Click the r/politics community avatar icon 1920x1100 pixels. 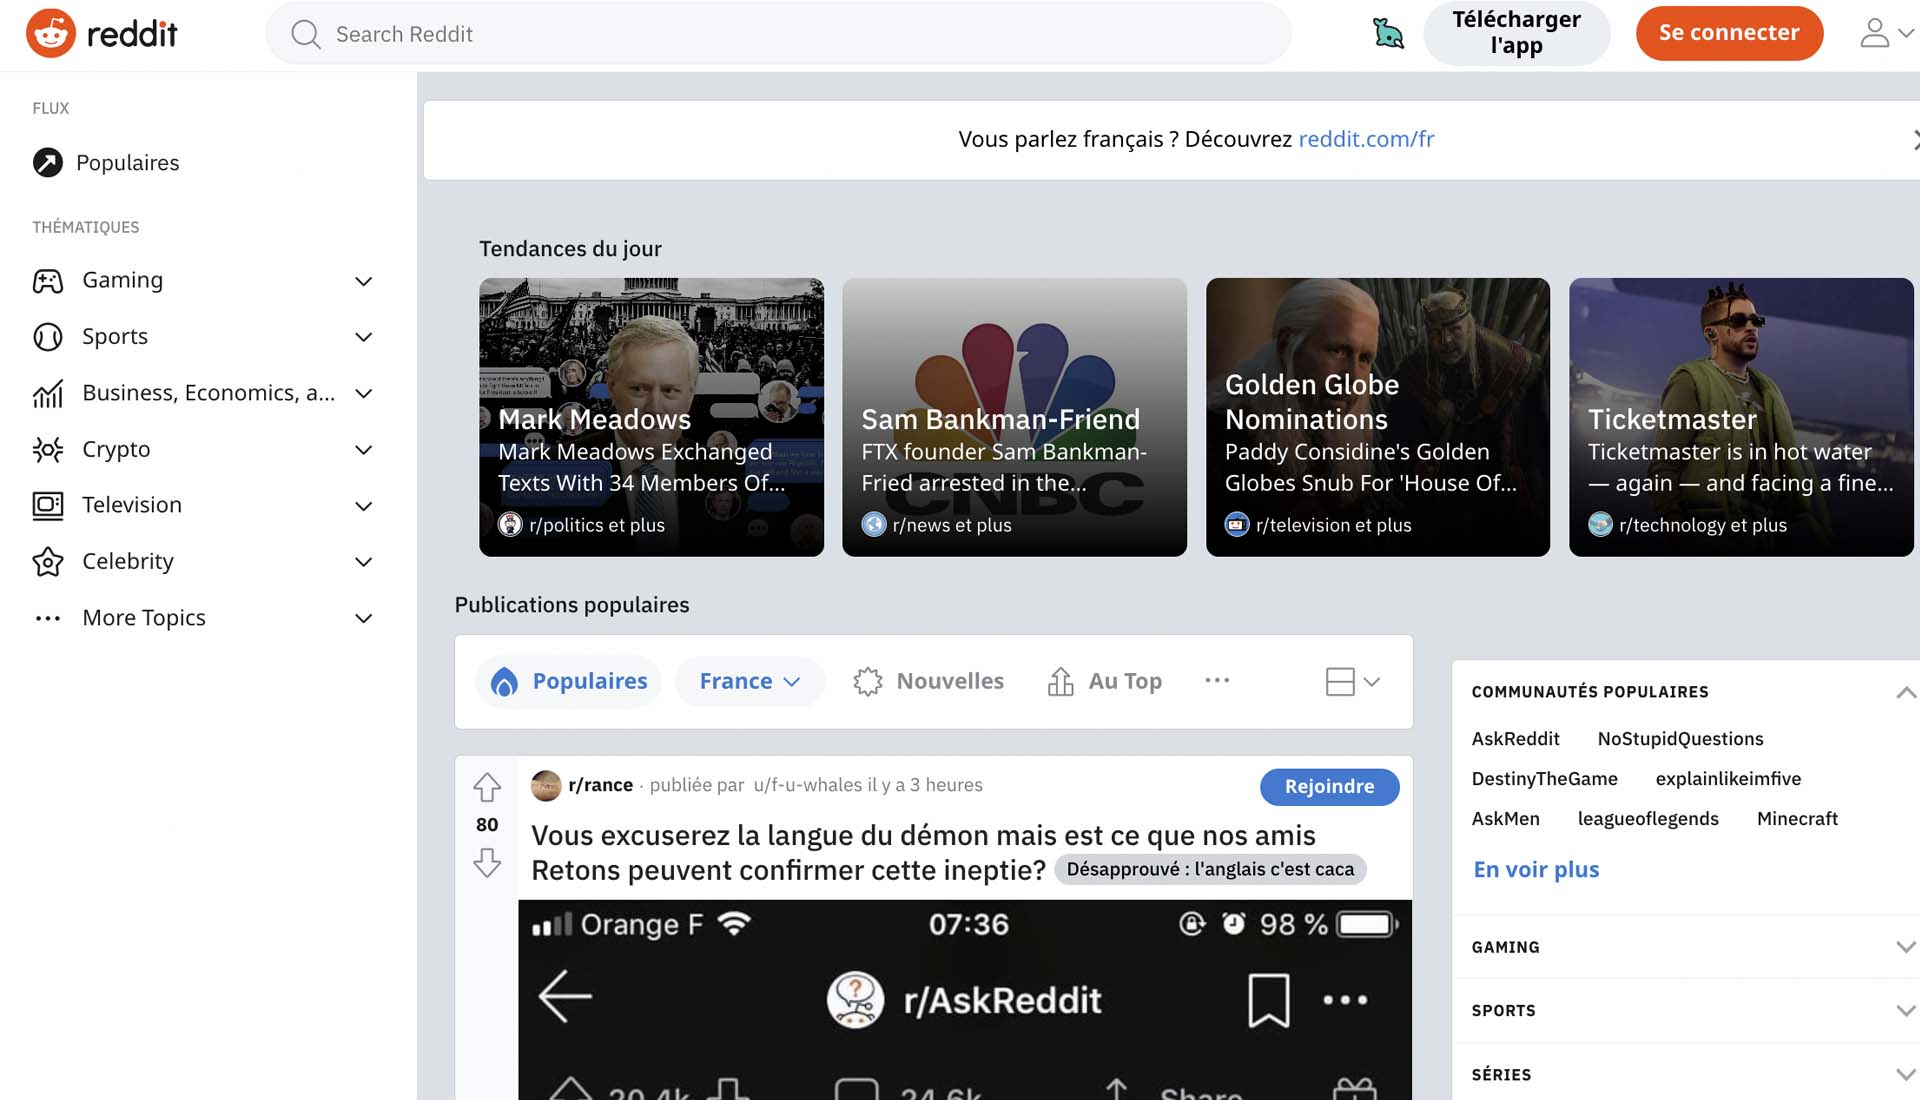[510, 524]
